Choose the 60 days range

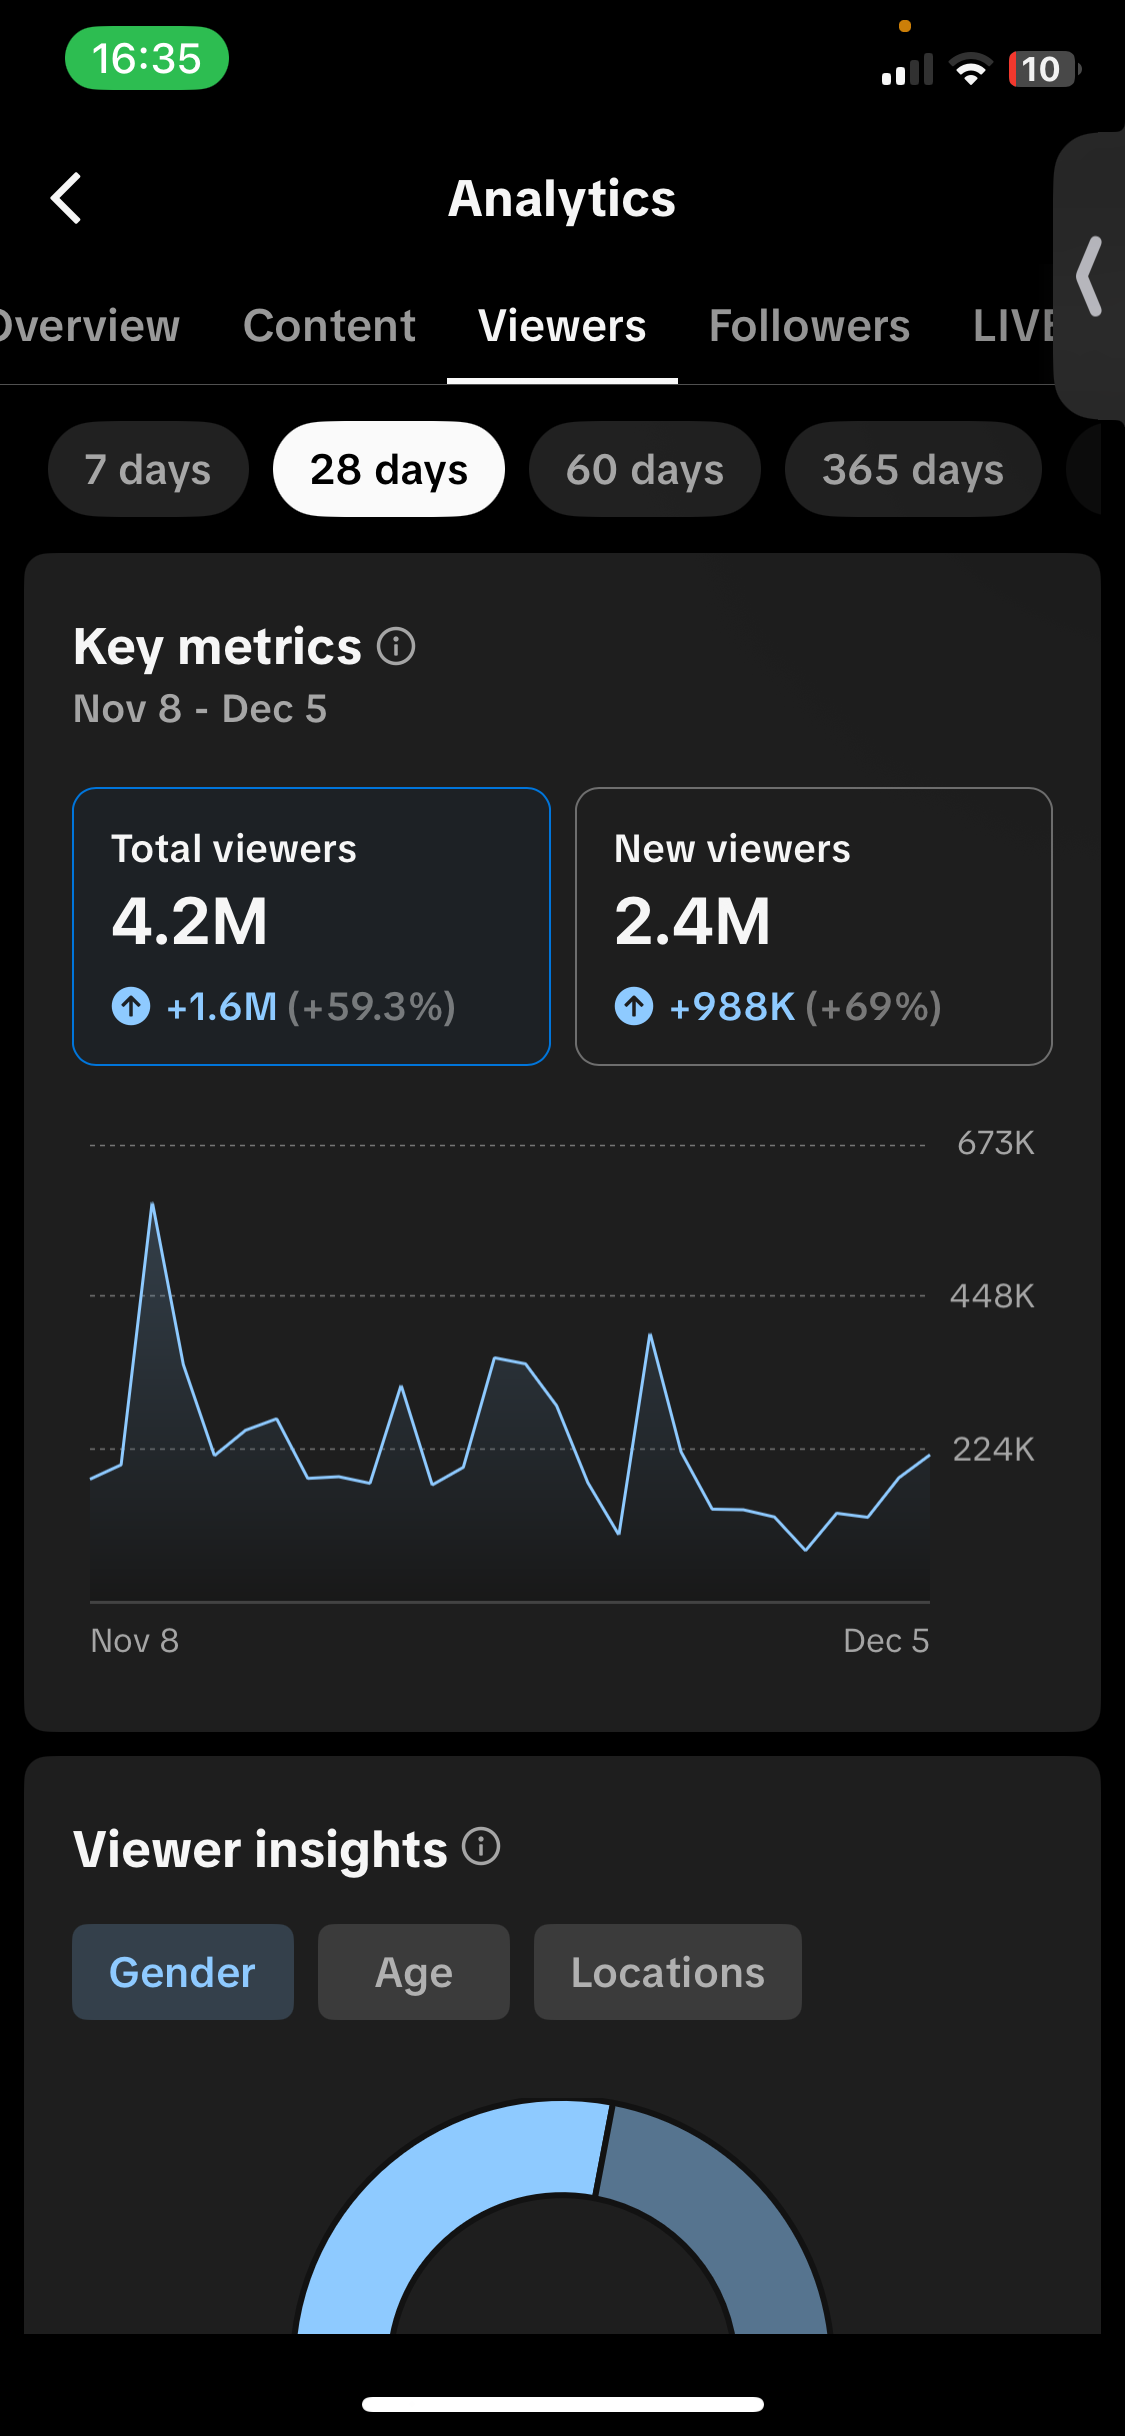click(644, 469)
